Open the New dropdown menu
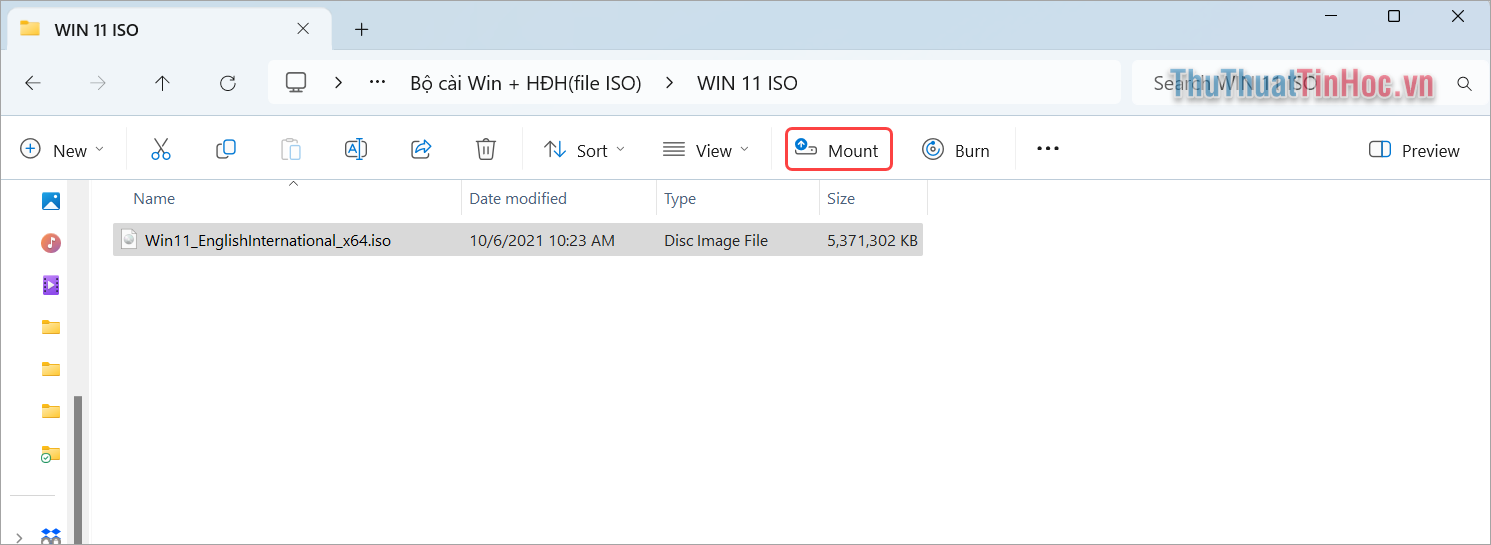1491x545 pixels. coord(62,150)
